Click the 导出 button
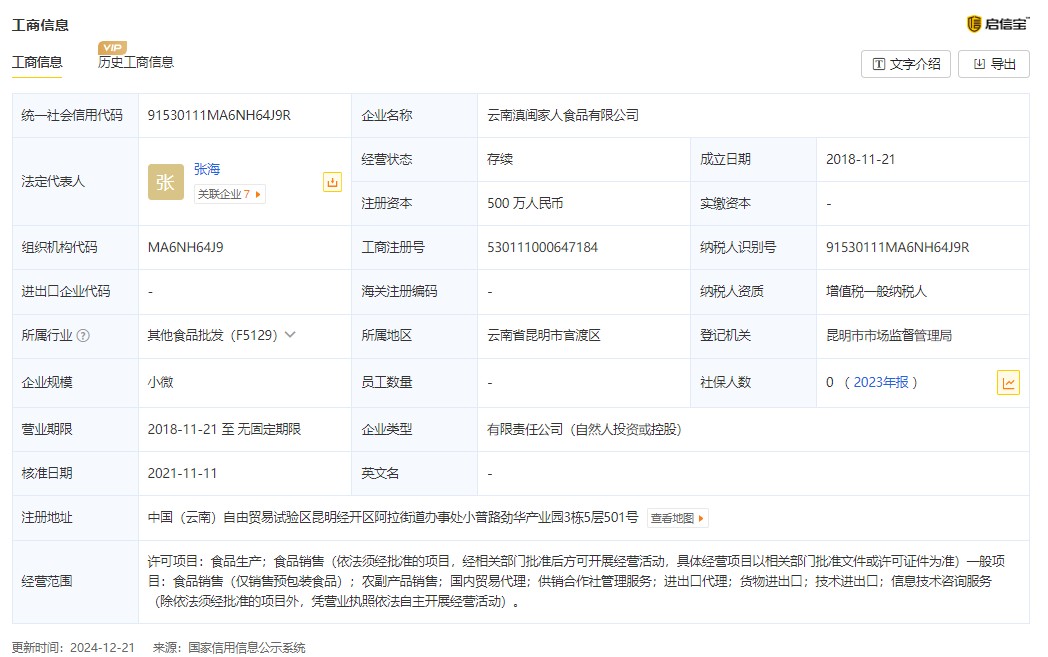Viewport: 1048px width, 657px height. pyautogui.click(x=993, y=64)
